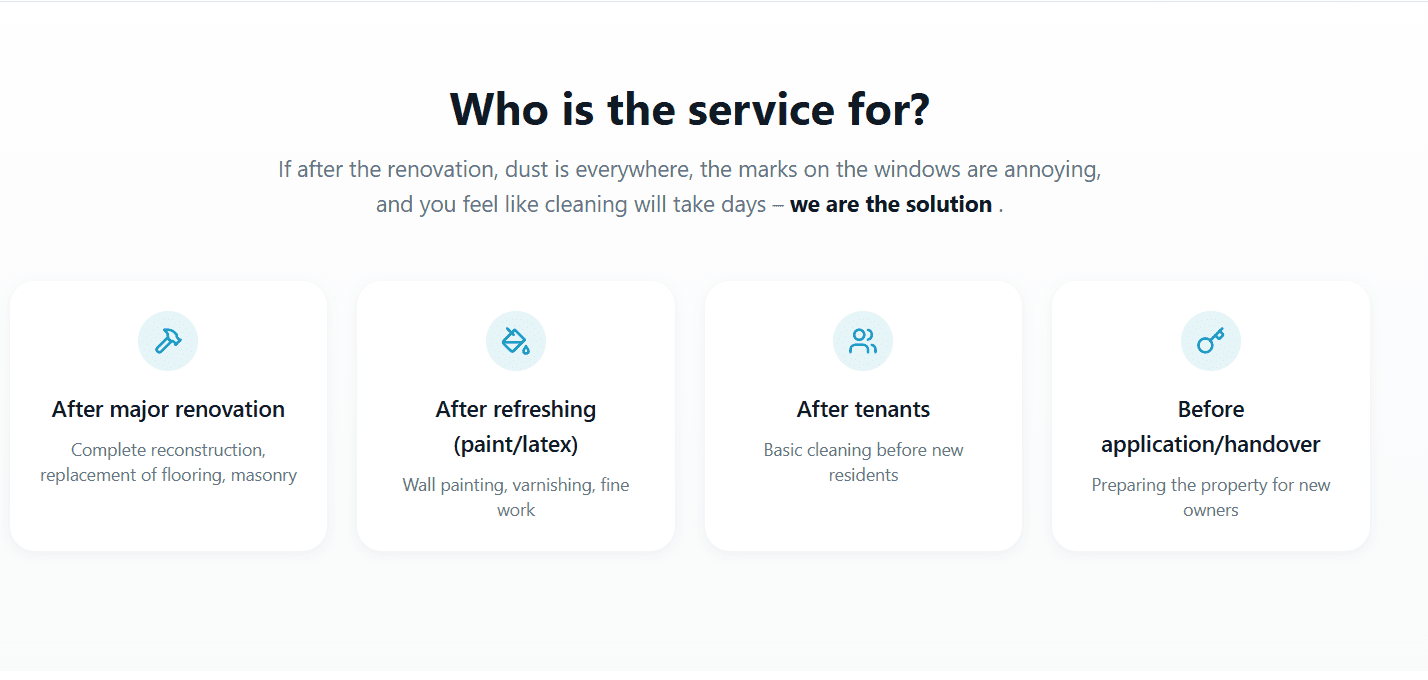The image size is (1428, 680).
Task: Select the tenants people icon
Action: (x=863, y=341)
